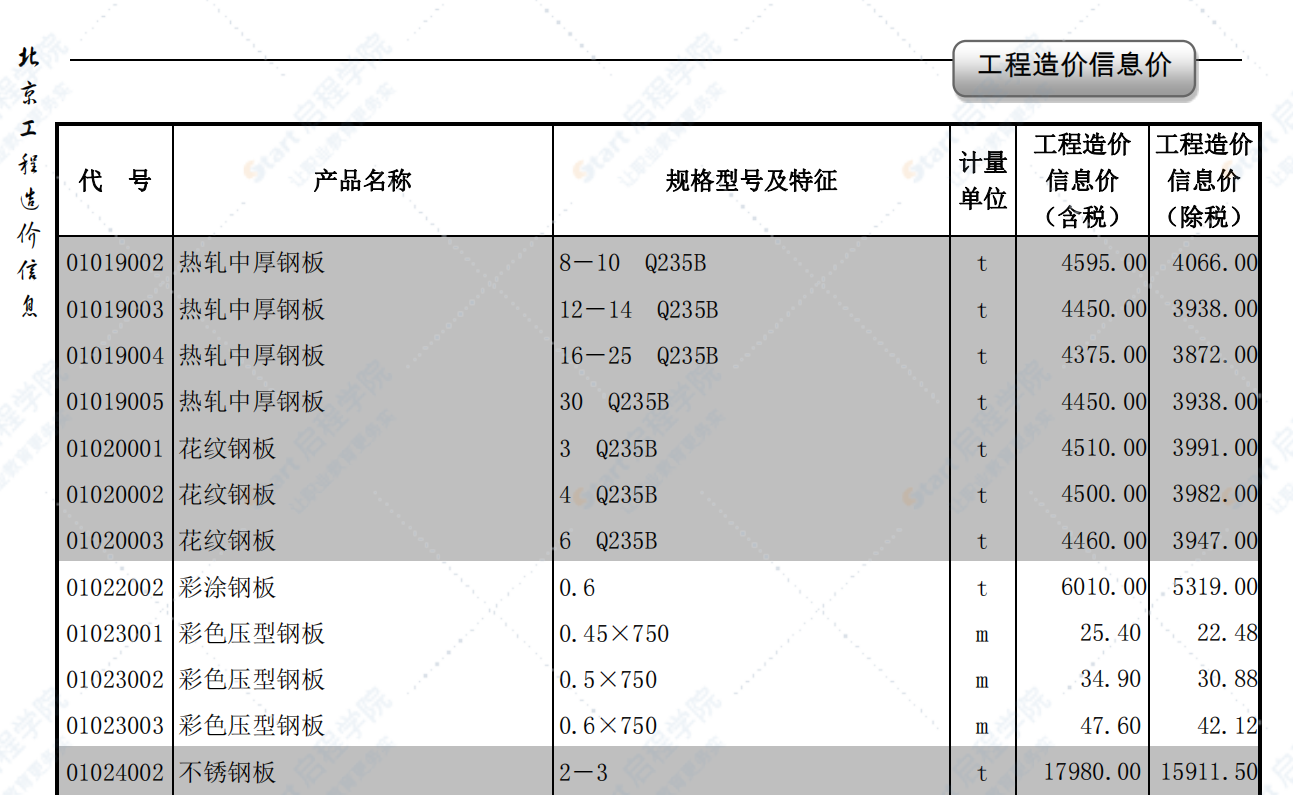Click tax-included price 34.90
Viewport: 1293px width, 795px height.
click(1110, 680)
